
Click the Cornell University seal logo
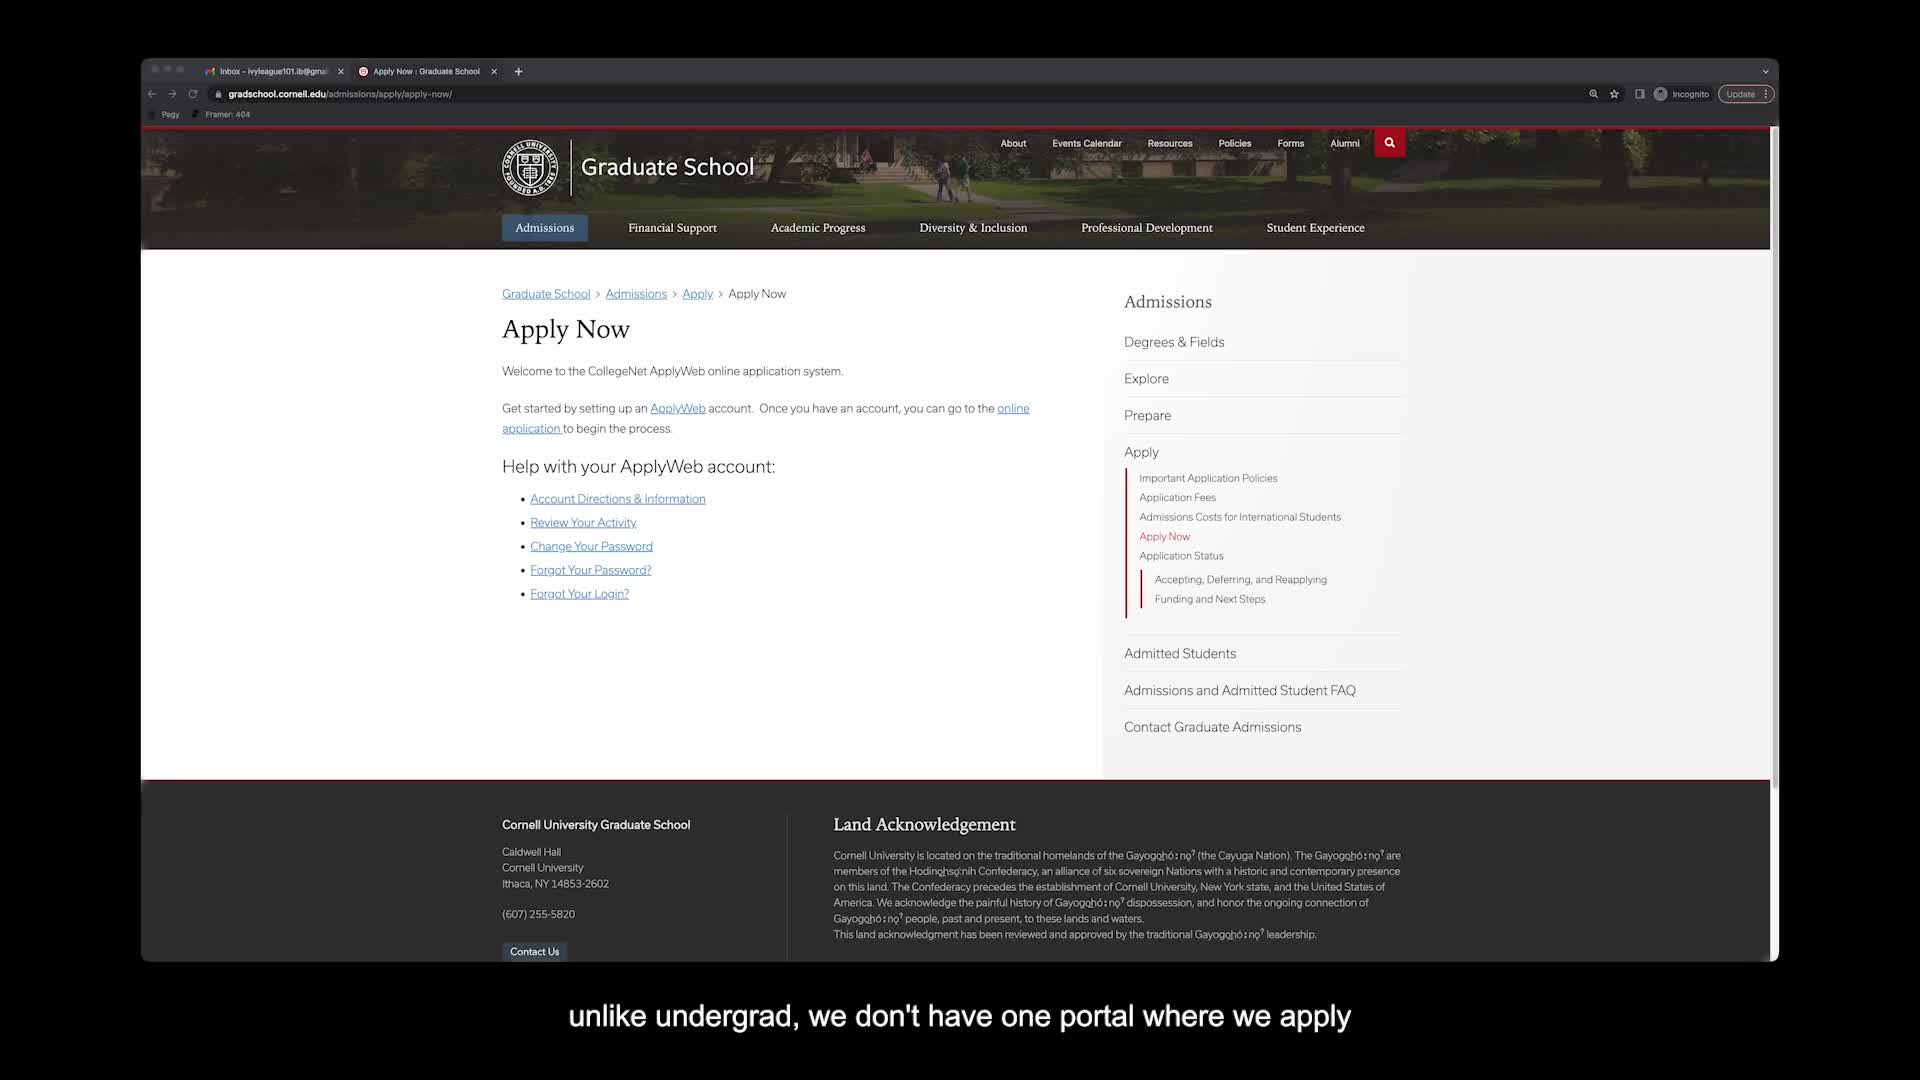click(530, 167)
